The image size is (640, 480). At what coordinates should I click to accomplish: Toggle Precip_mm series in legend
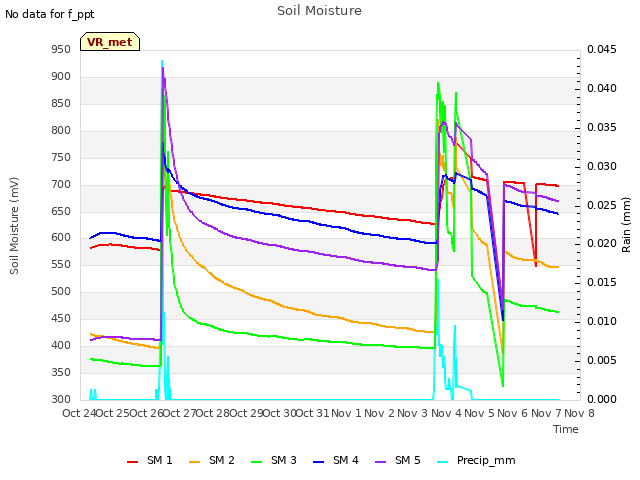pos(476,460)
